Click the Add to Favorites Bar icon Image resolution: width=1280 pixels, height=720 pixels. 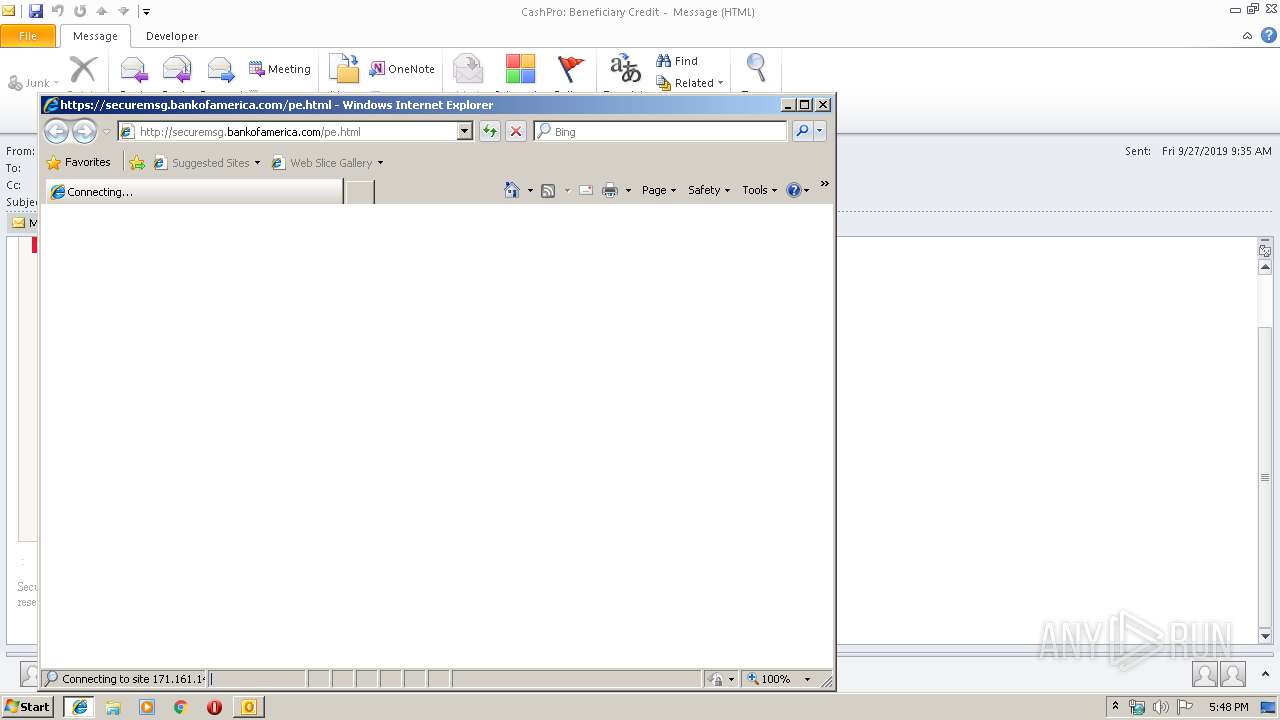[137, 163]
